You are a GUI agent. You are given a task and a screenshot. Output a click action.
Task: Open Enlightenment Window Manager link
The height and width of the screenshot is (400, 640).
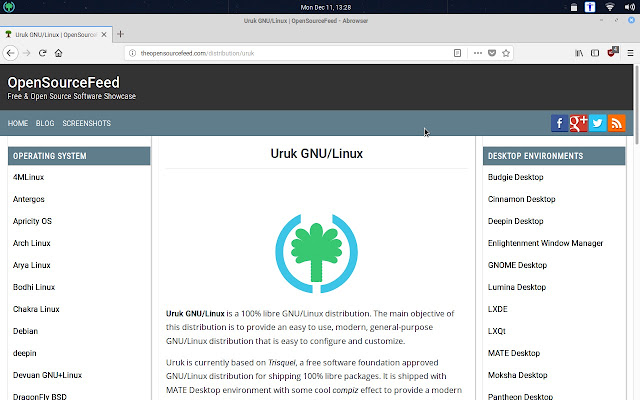[x=545, y=243]
